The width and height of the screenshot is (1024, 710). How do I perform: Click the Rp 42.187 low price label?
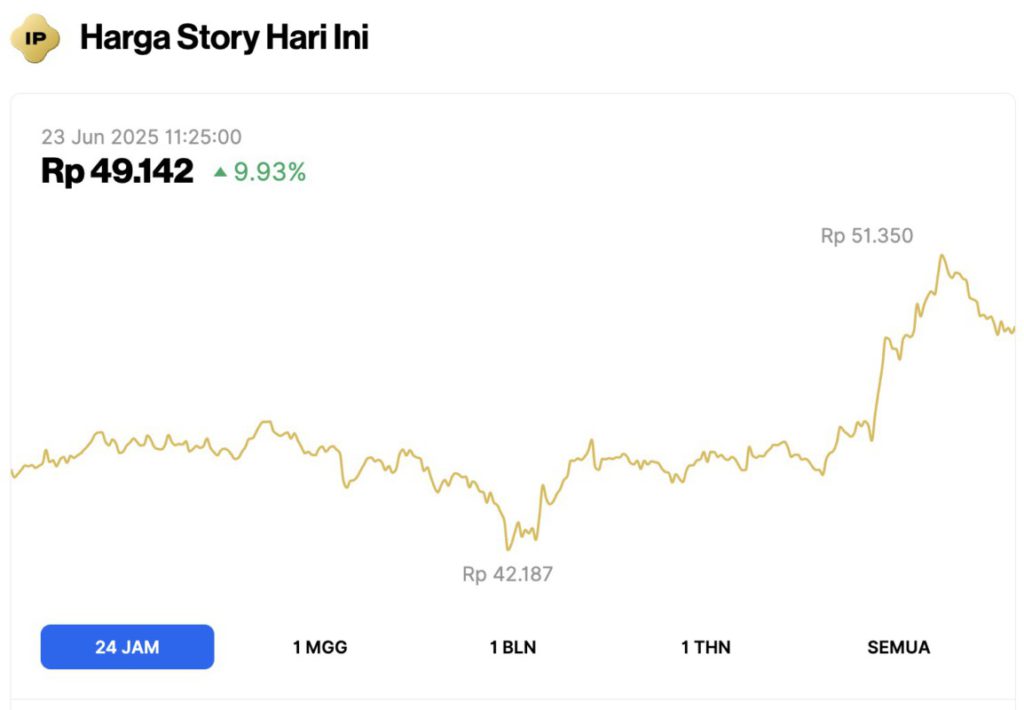[x=507, y=574]
